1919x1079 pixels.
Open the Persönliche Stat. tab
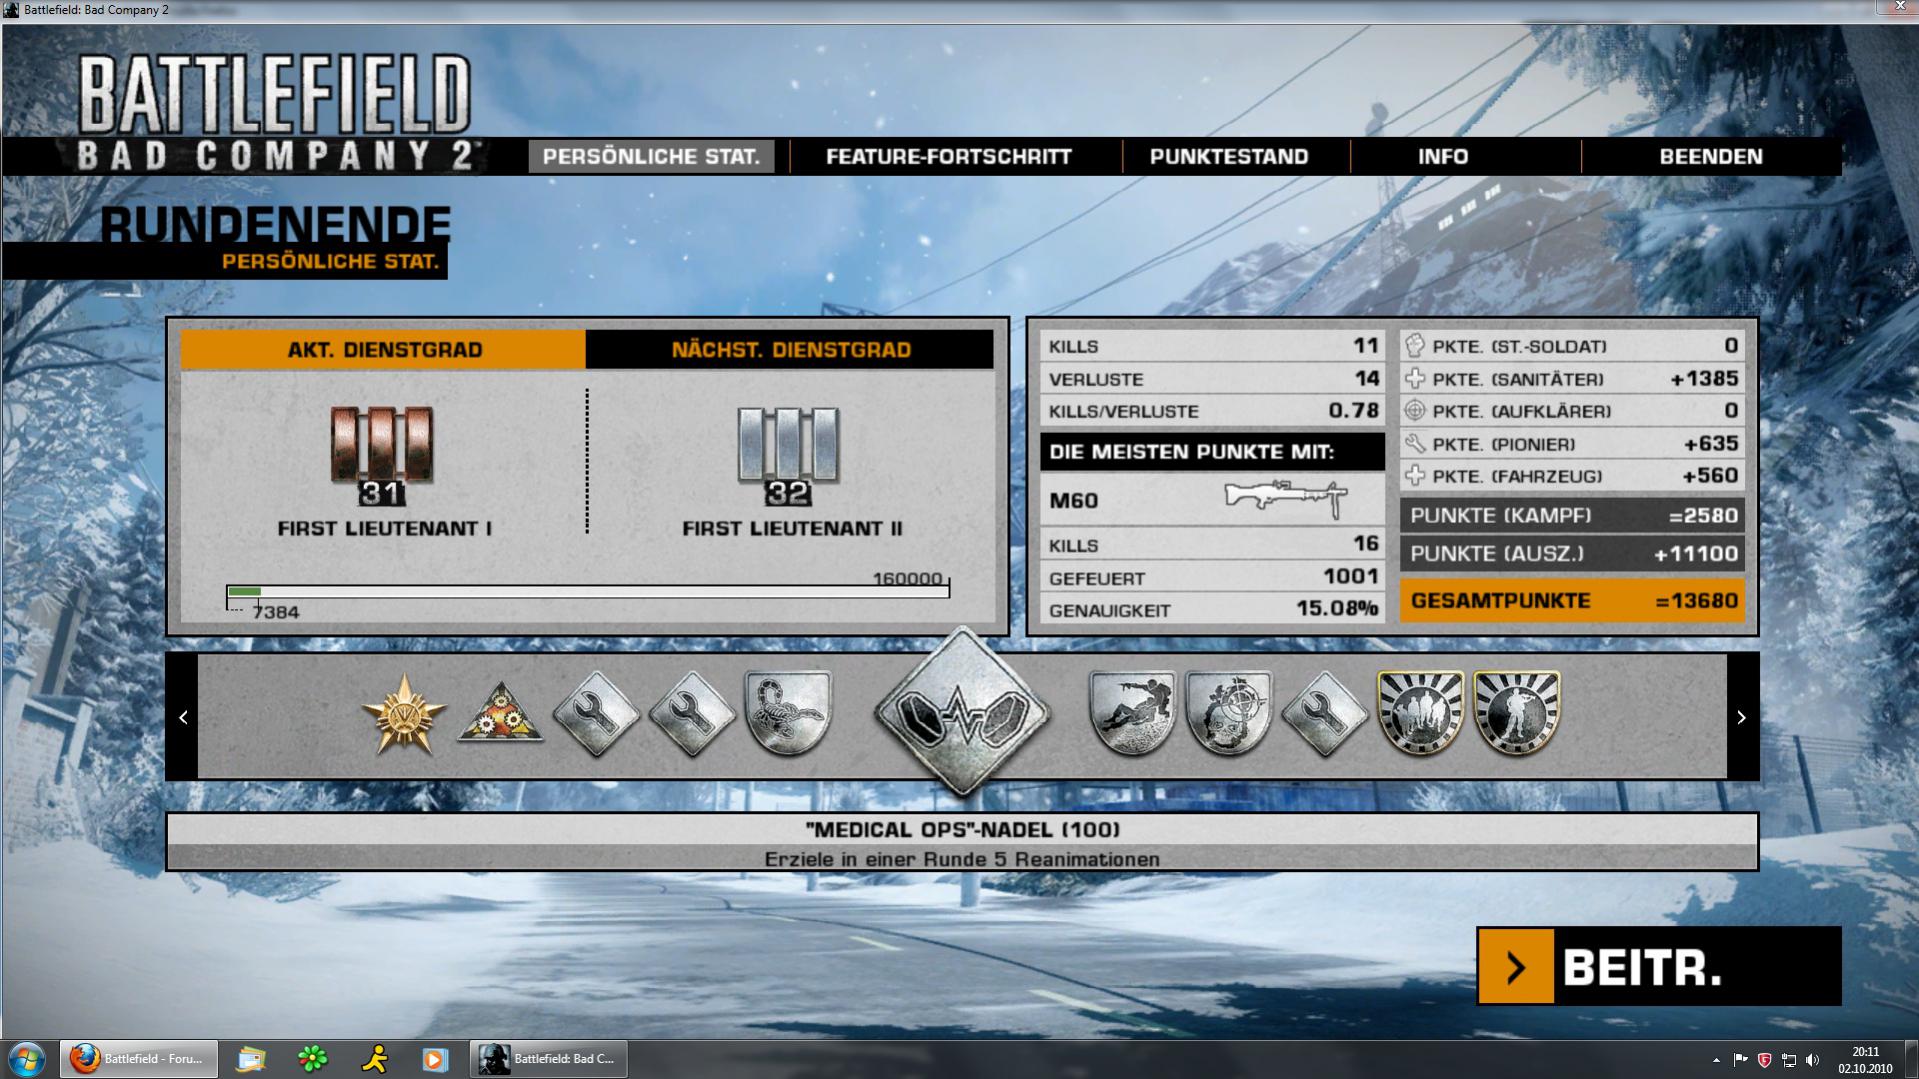coord(651,156)
